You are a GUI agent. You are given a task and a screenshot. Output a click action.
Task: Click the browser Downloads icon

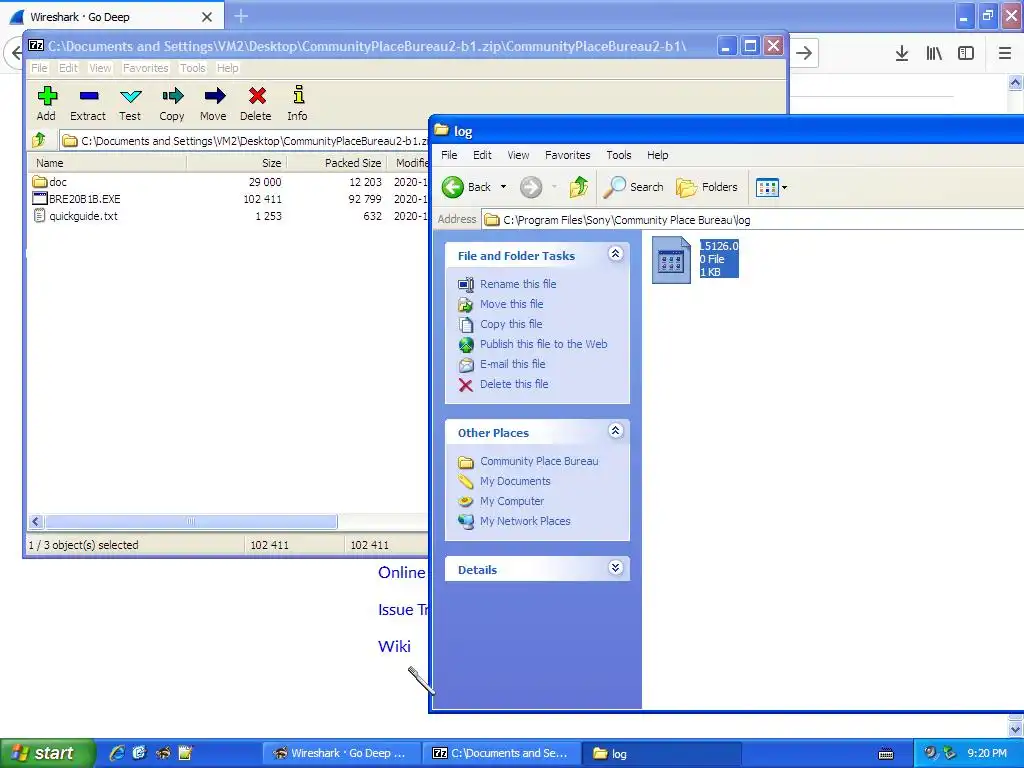click(902, 53)
